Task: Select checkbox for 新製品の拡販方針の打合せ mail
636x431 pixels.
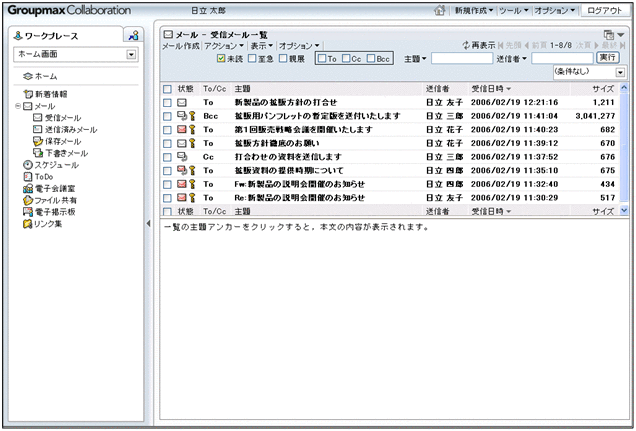Action: click(167, 103)
